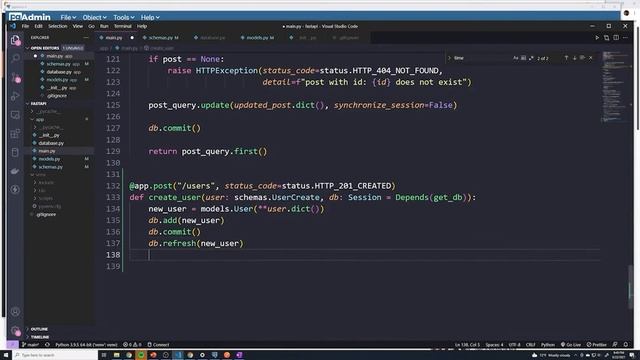Click Go Live in the status bar

571,345
